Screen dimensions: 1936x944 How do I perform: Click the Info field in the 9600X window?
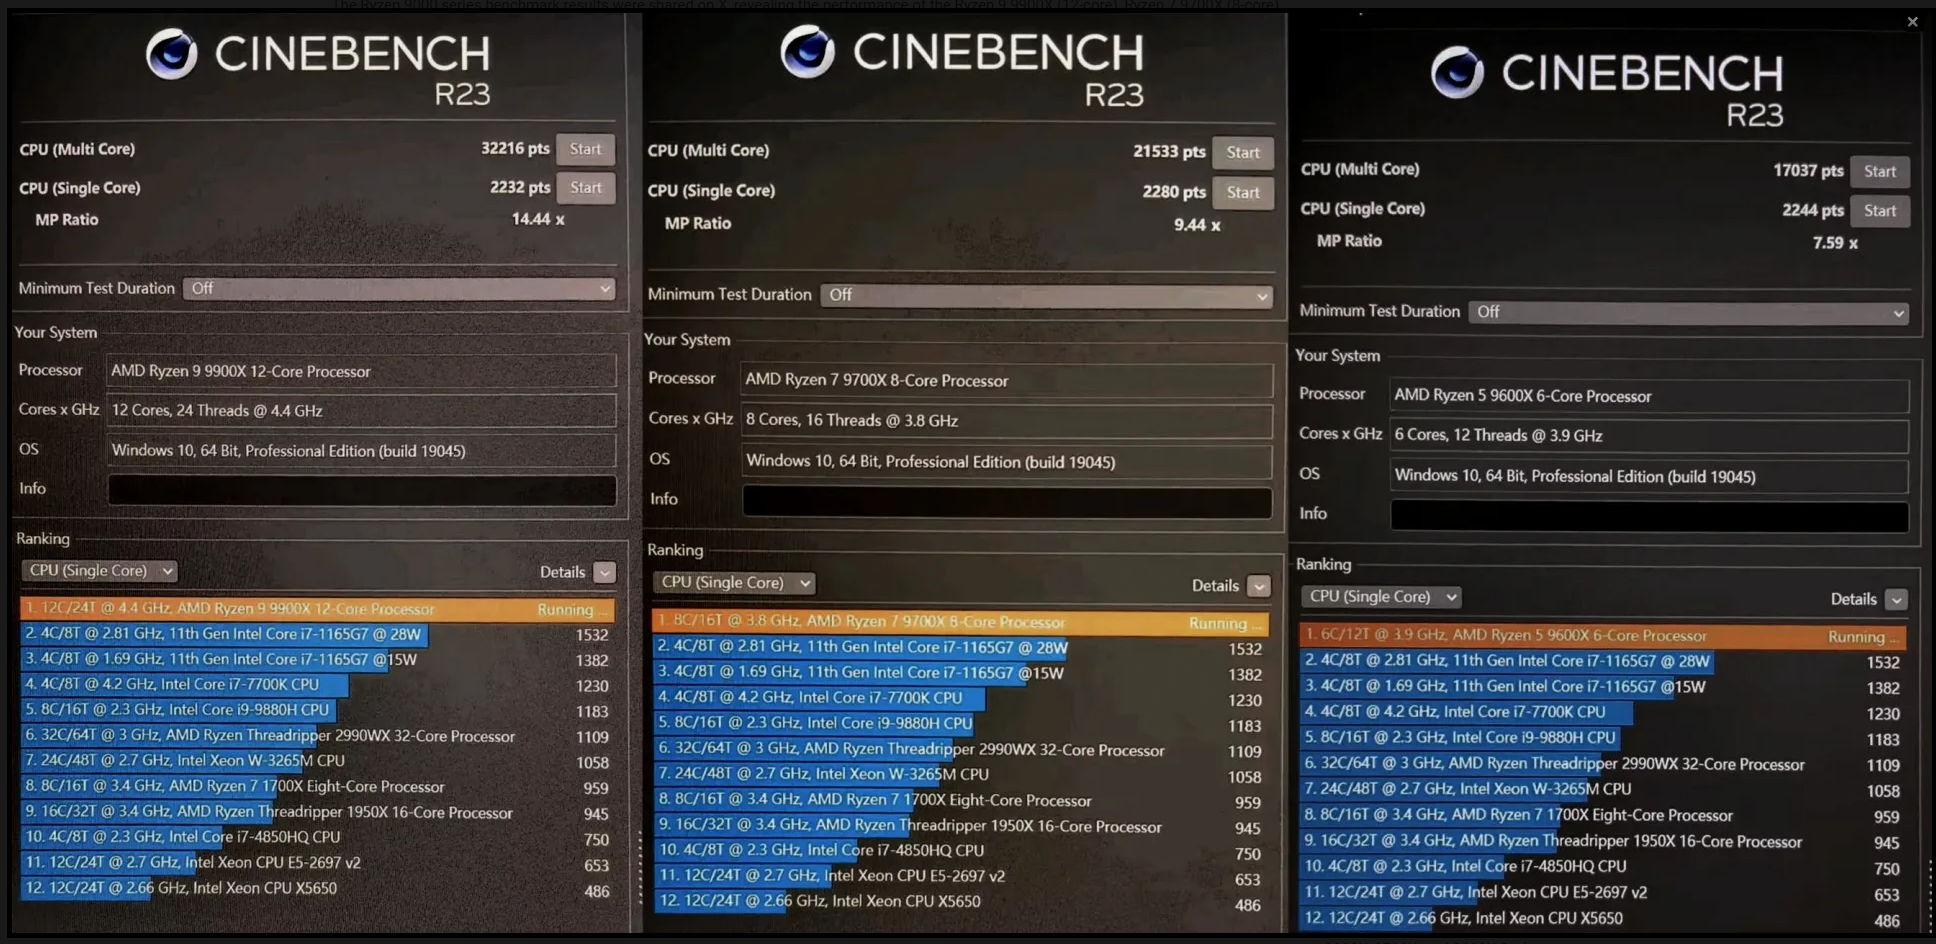[1650, 515]
